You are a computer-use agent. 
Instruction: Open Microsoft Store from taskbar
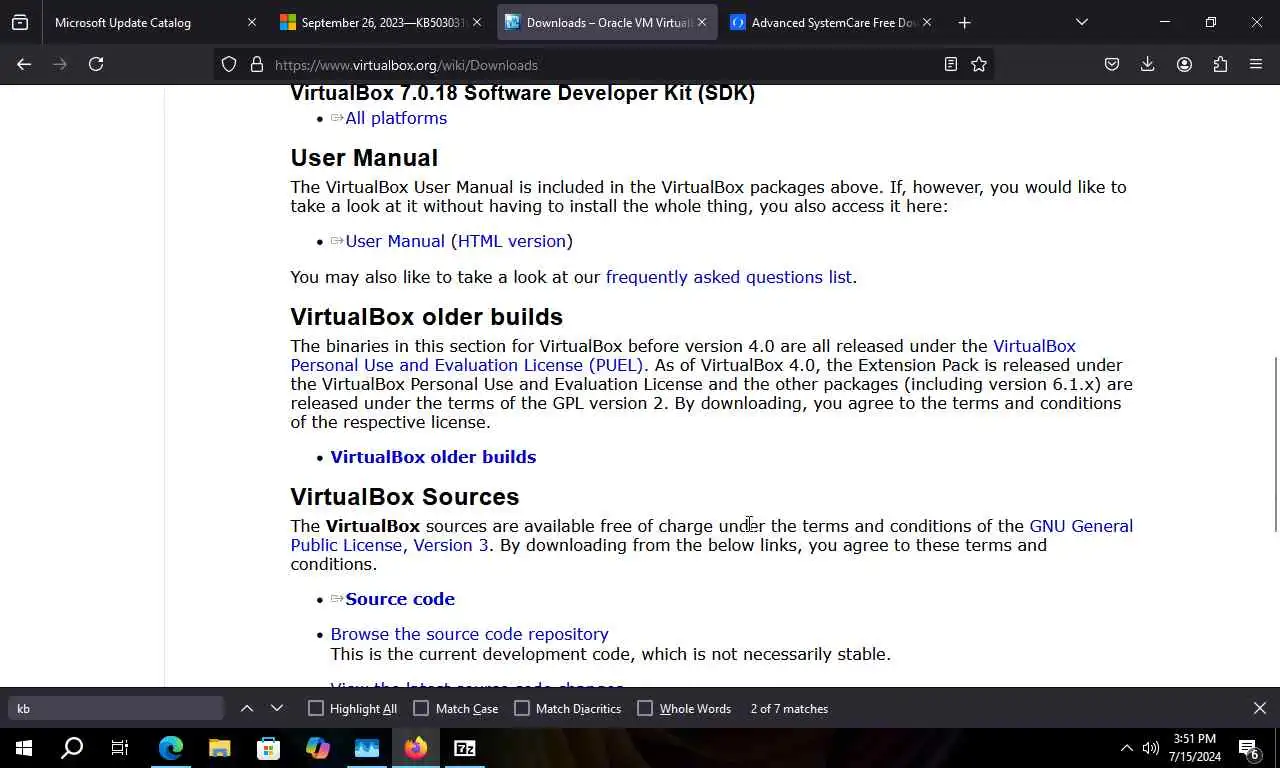[269, 748]
